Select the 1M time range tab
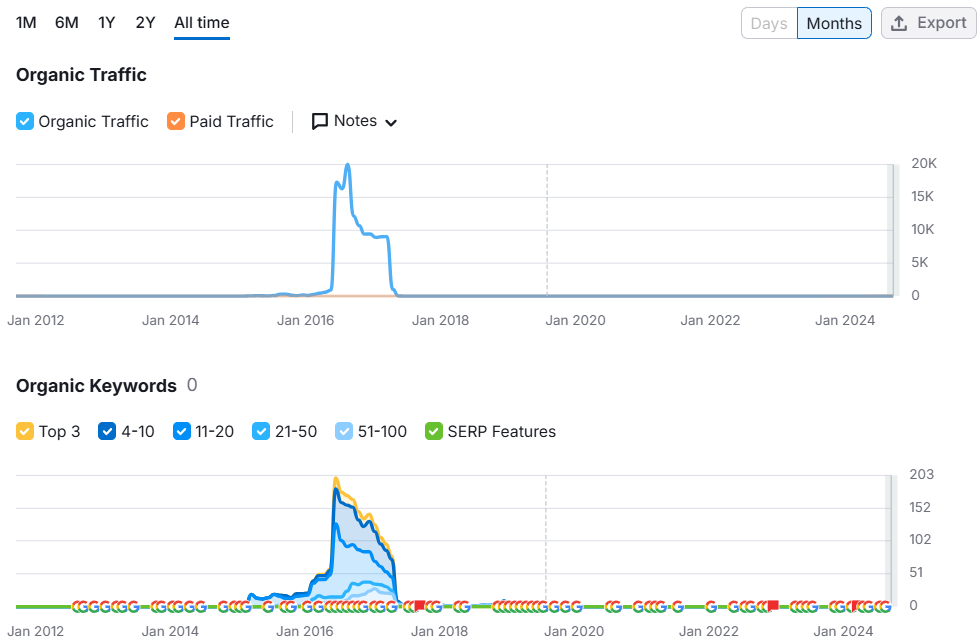This screenshot has width=980, height=643. pyautogui.click(x=26, y=23)
